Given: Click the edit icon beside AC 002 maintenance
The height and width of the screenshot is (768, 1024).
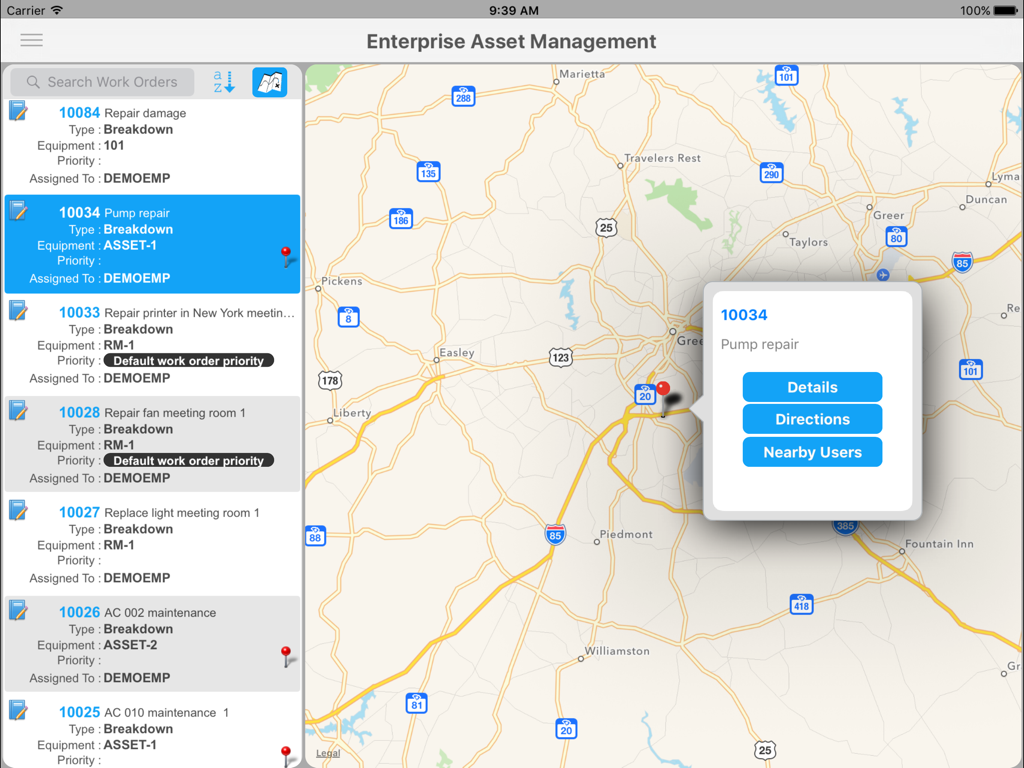Looking at the screenshot, I should coord(18,610).
